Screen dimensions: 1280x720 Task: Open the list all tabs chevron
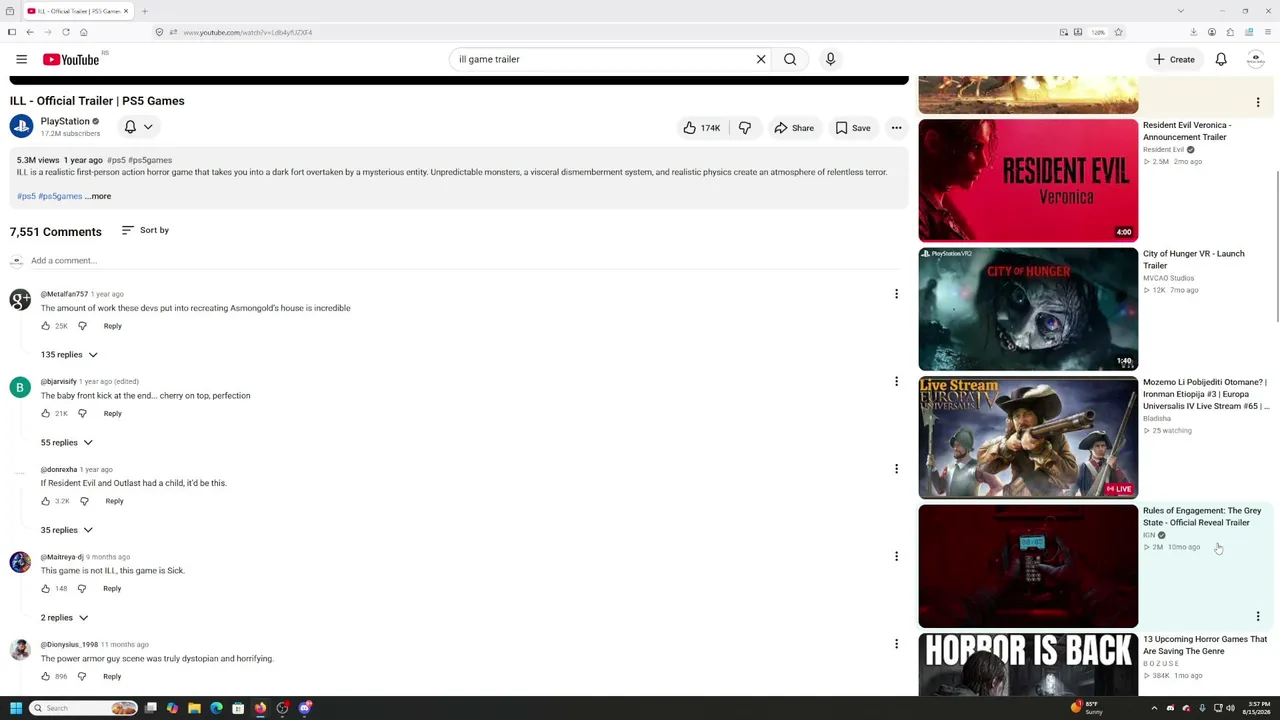coord(1180,11)
